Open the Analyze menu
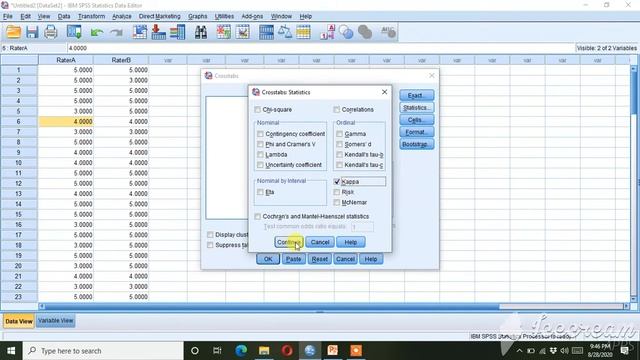 (x=122, y=16)
